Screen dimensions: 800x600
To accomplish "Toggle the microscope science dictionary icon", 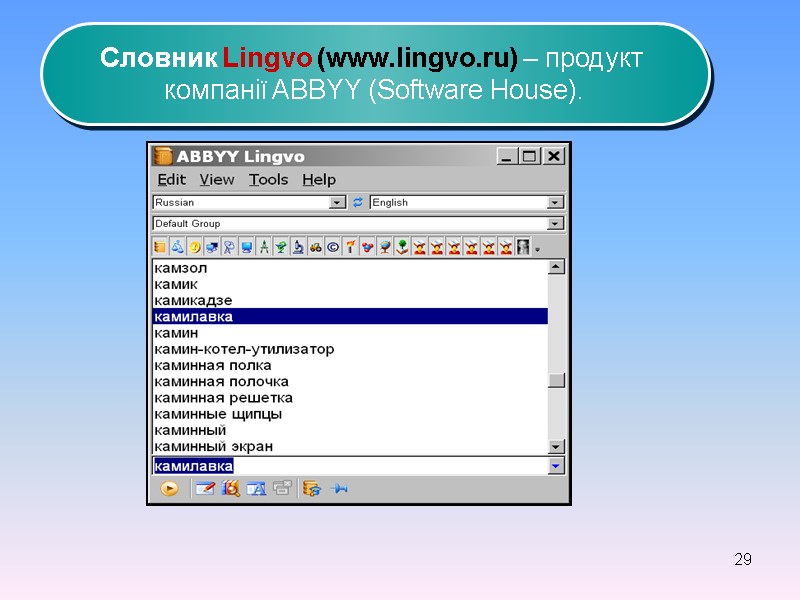I will [298, 247].
